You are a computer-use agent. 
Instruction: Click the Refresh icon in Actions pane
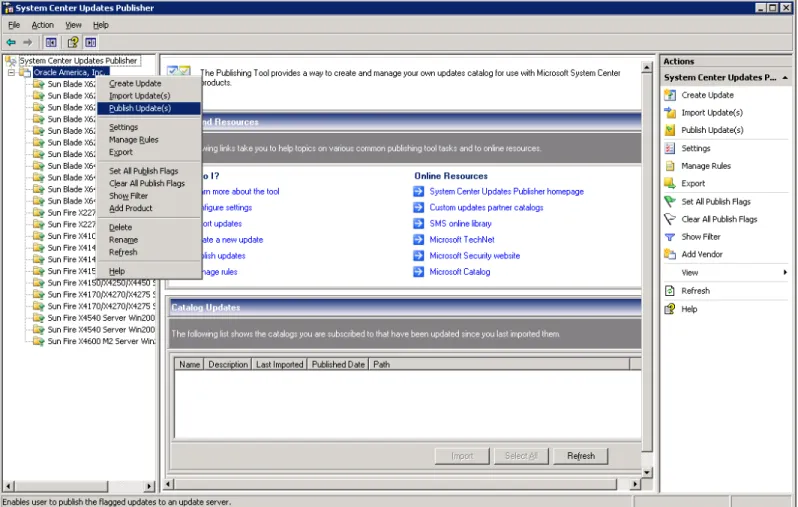click(670, 291)
